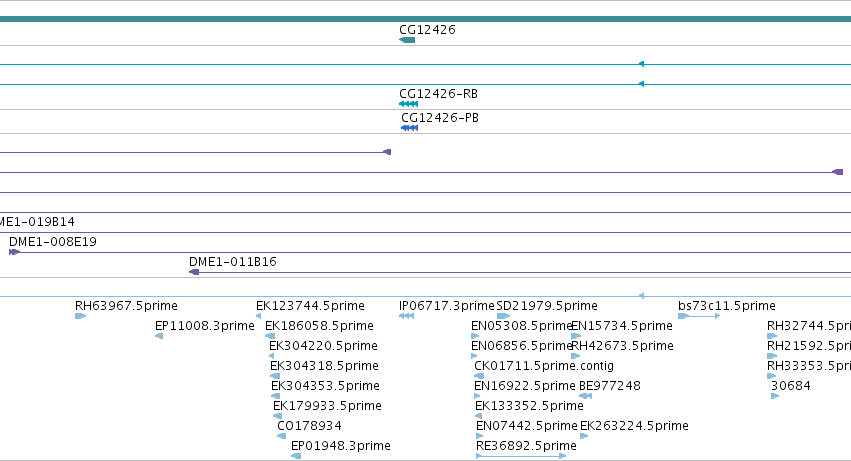The height and width of the screenshot is (461, 851).
Task: Click the IP06717.3prime triple-arrow glyph
Action: pyautogui.click(x=407, y=316)
